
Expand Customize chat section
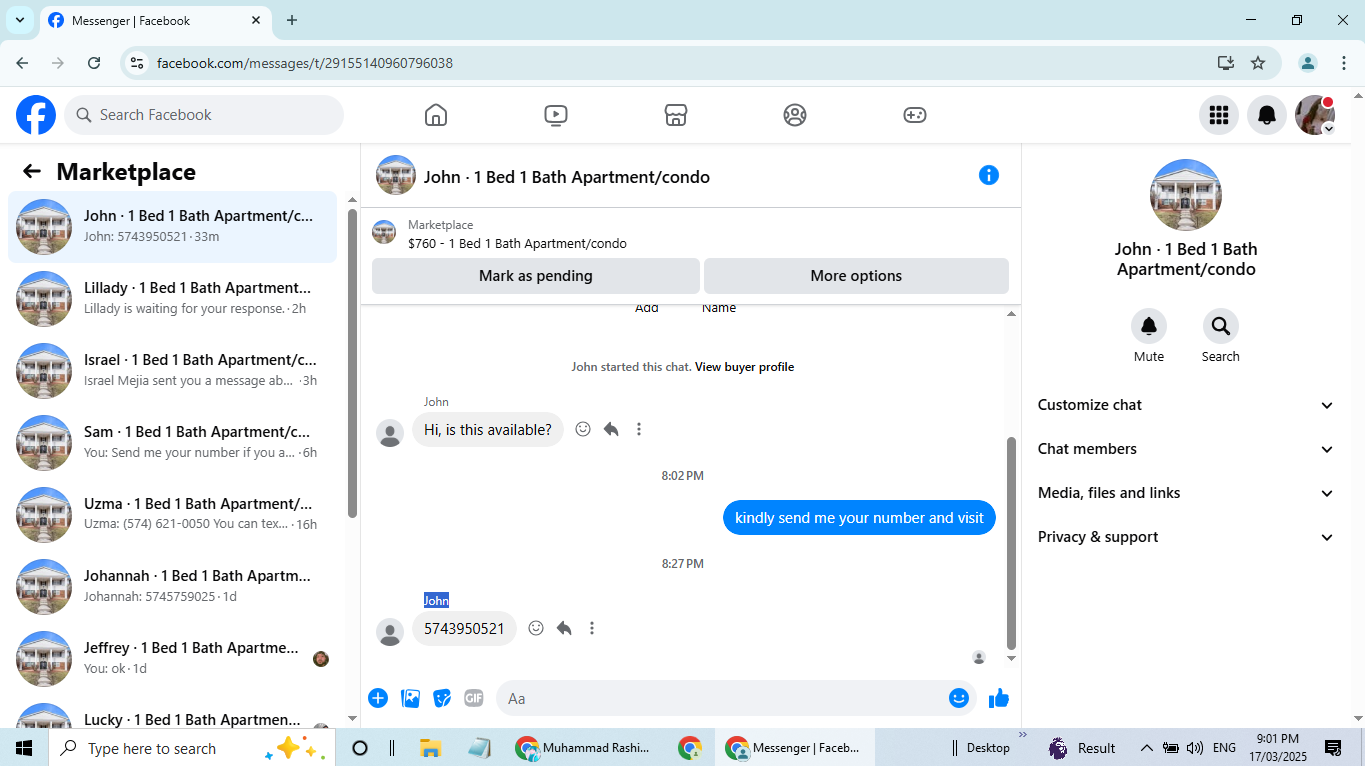point(1186,405)
